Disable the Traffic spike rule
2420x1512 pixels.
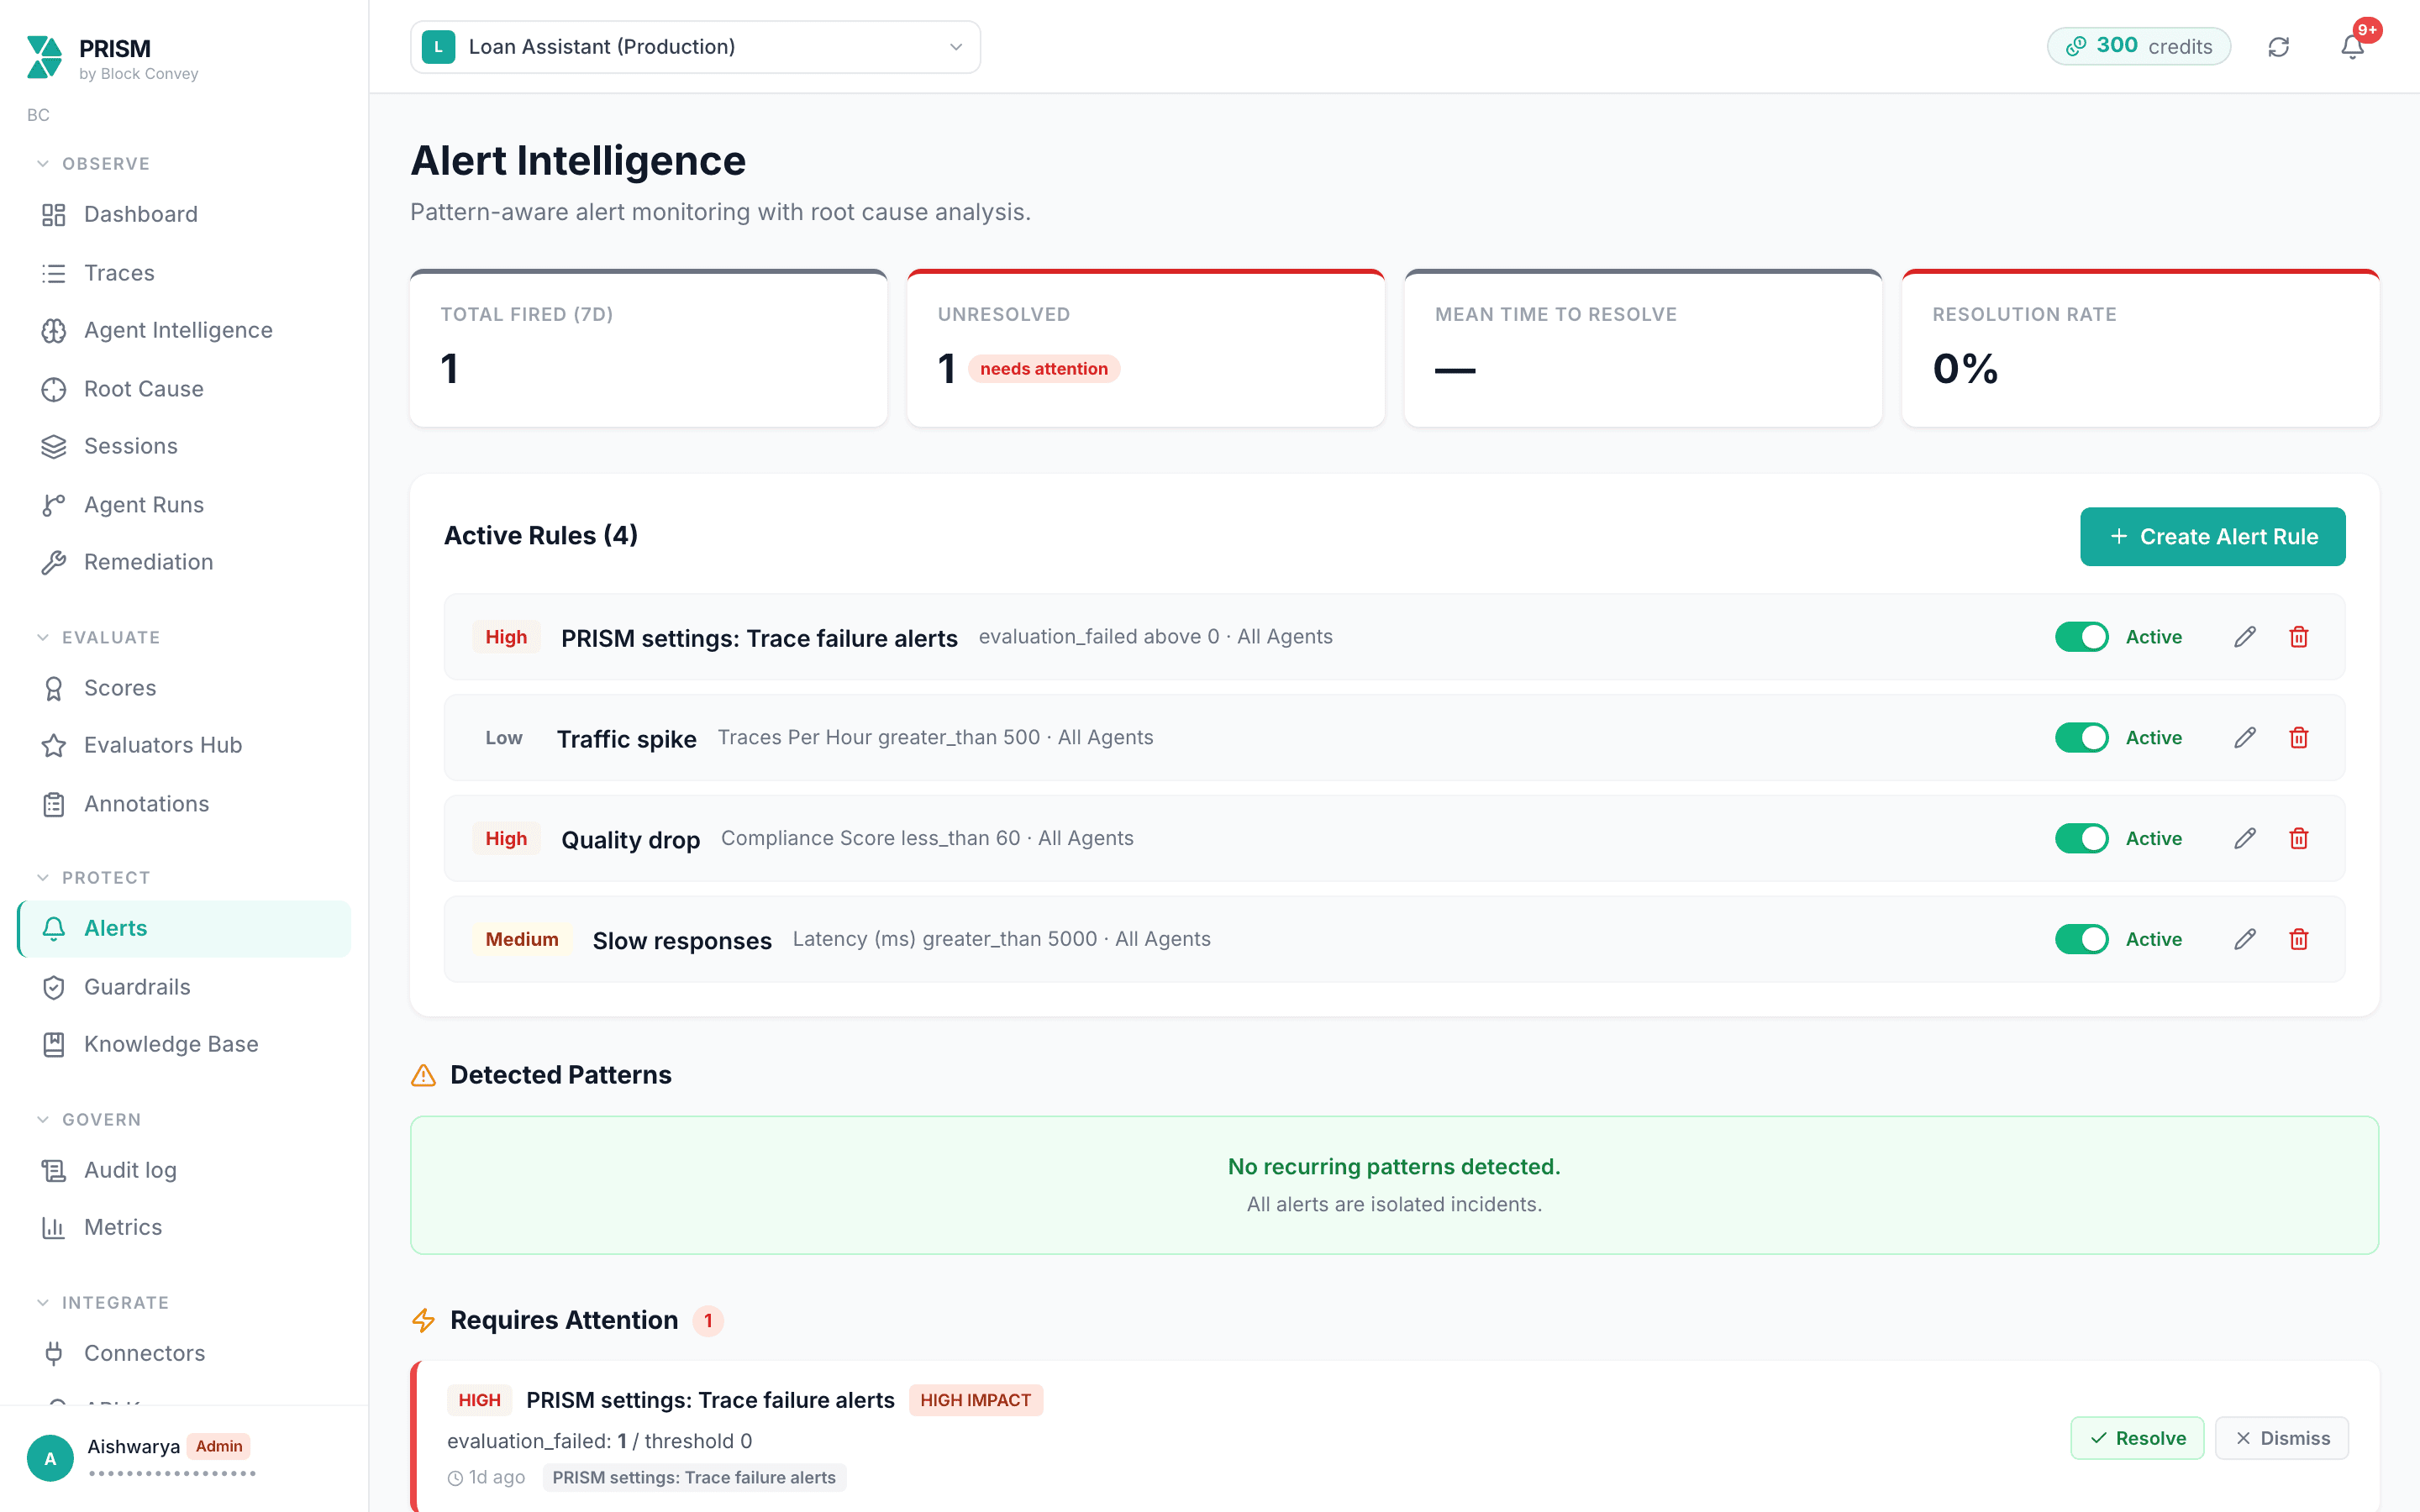pyautogui.click(x=2082, y=738)
